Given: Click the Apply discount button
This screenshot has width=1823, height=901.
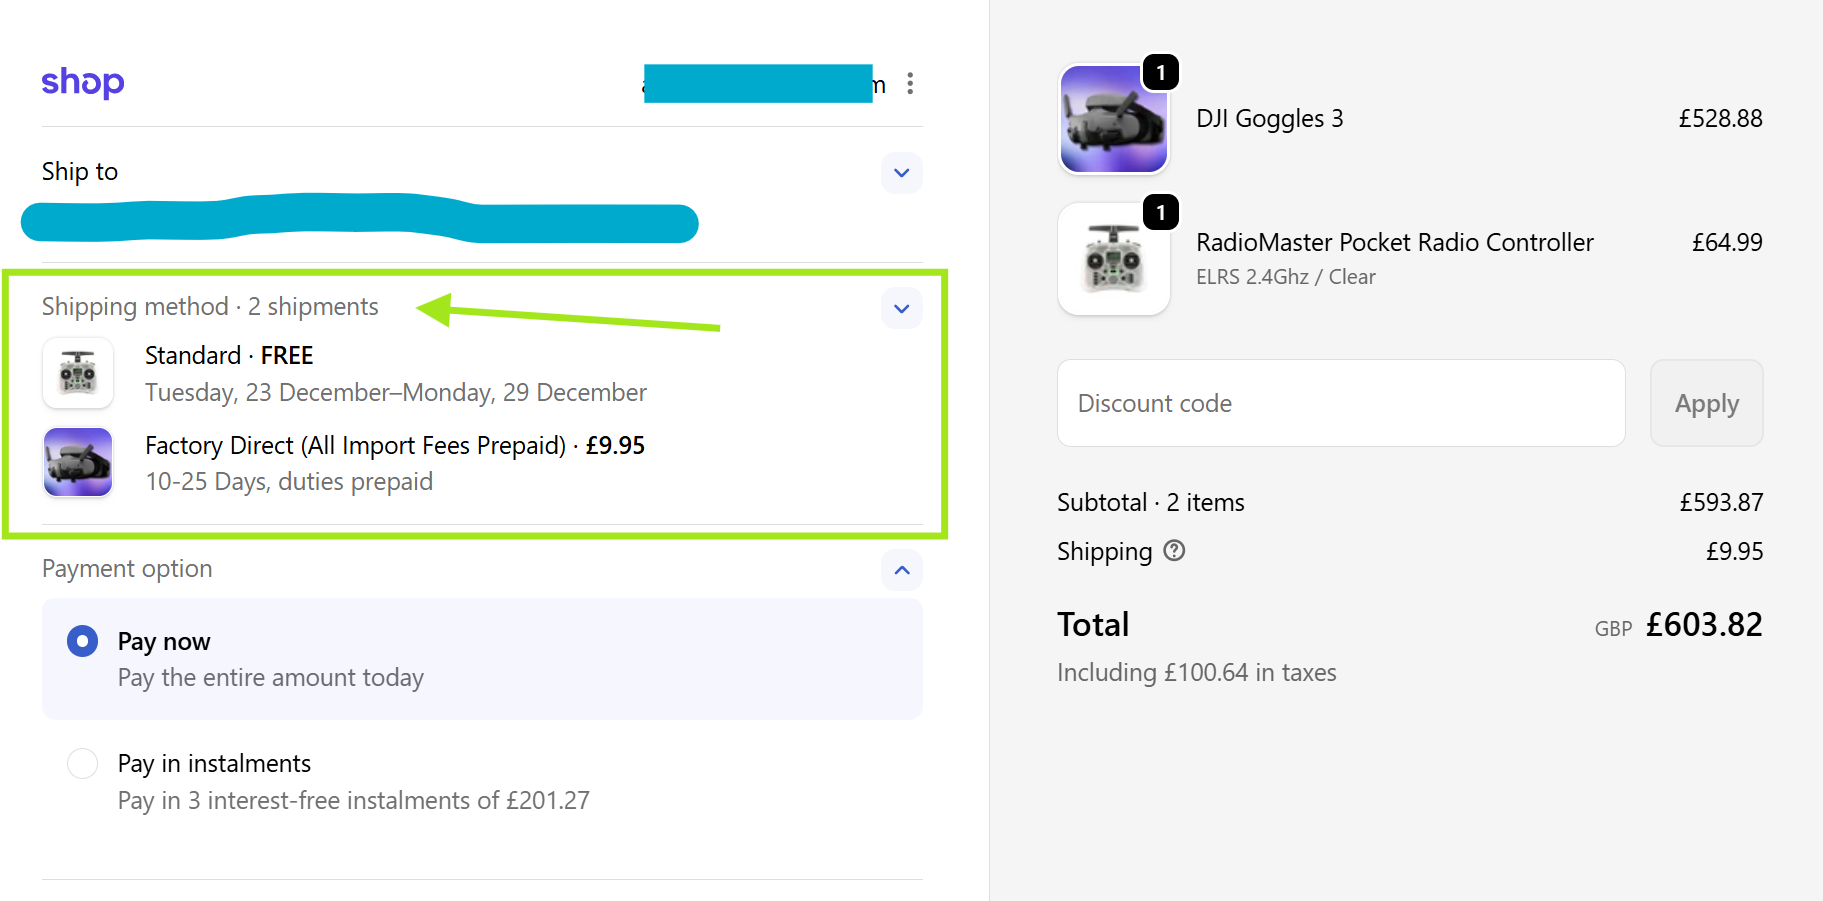Looking at the screenshot, I should (x=1706, y=403).
